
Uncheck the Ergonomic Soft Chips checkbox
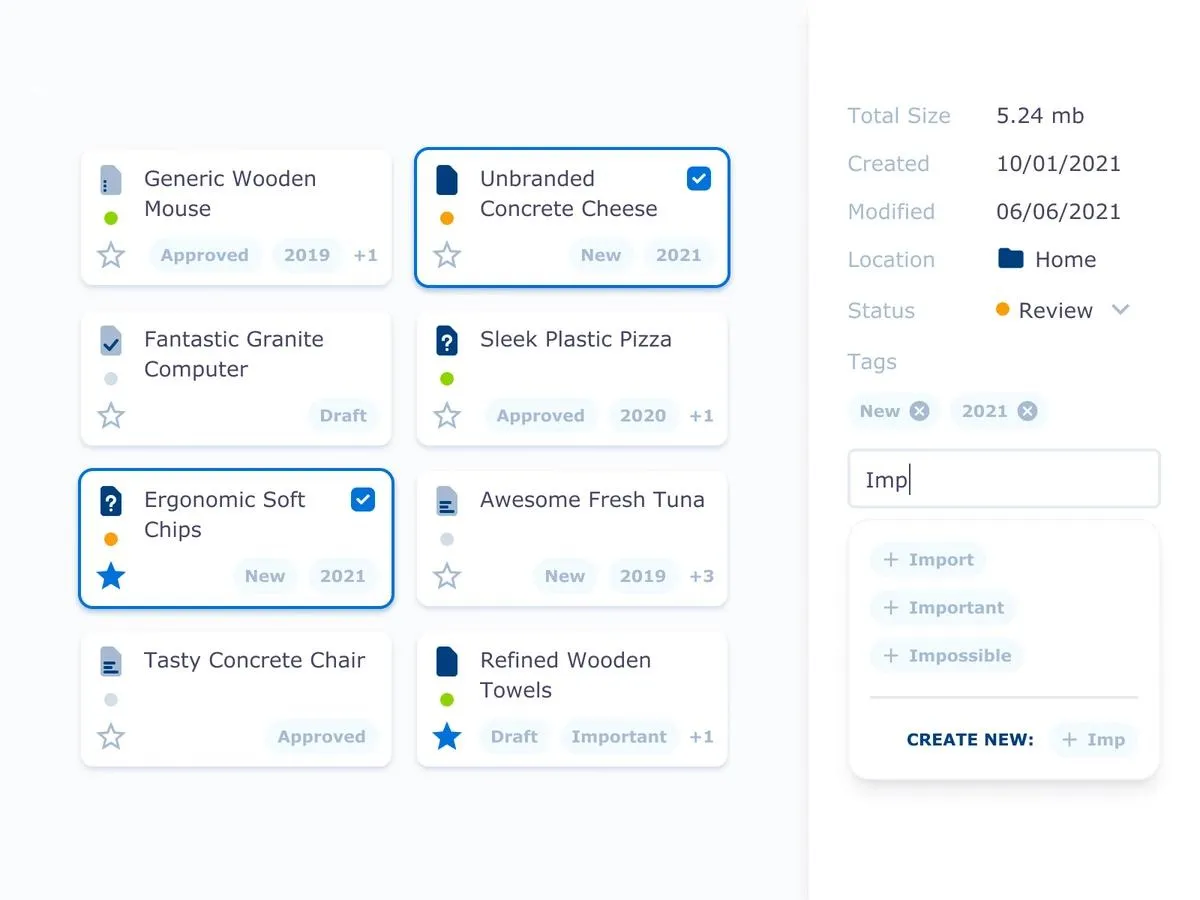[363, 500]
